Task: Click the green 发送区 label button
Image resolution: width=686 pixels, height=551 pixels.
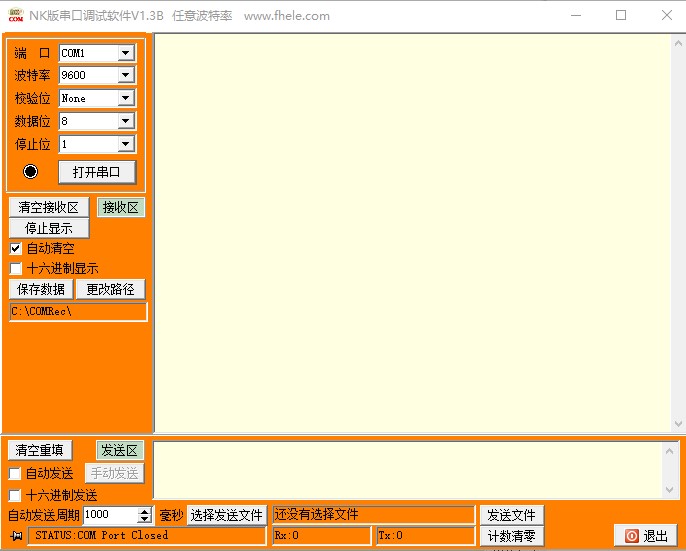Action: pyautogui.click(x=120, y=450)
